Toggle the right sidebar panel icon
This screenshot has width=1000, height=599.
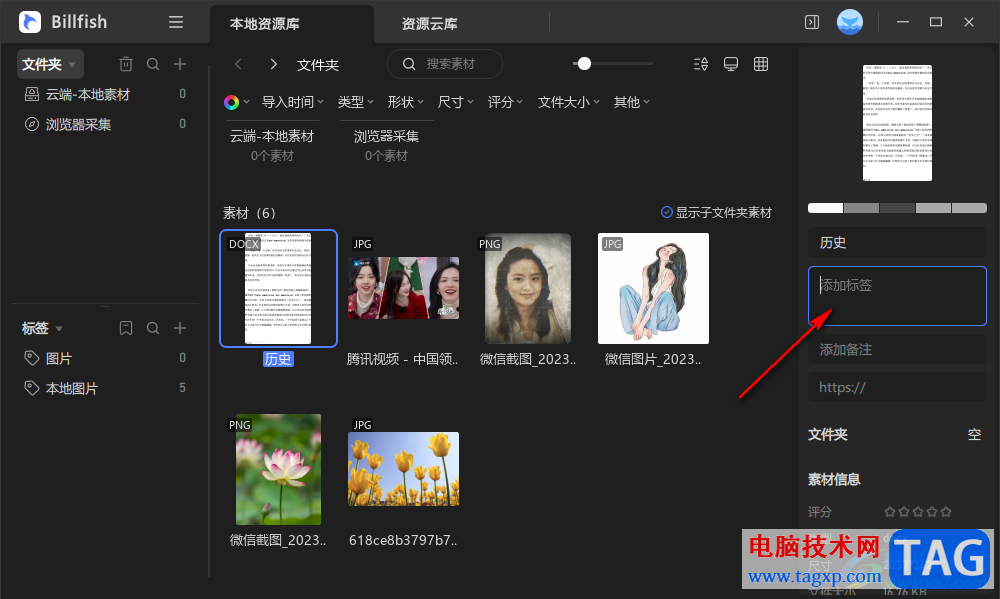pos(812,22)
